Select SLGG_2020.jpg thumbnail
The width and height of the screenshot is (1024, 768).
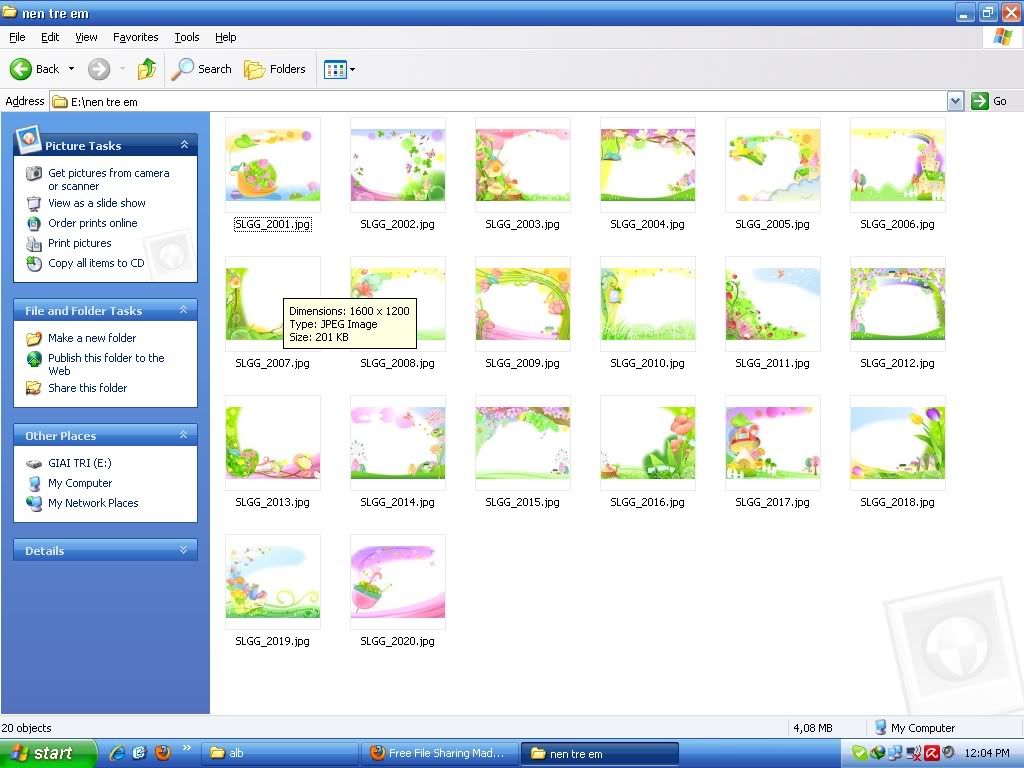coord(398,582)
